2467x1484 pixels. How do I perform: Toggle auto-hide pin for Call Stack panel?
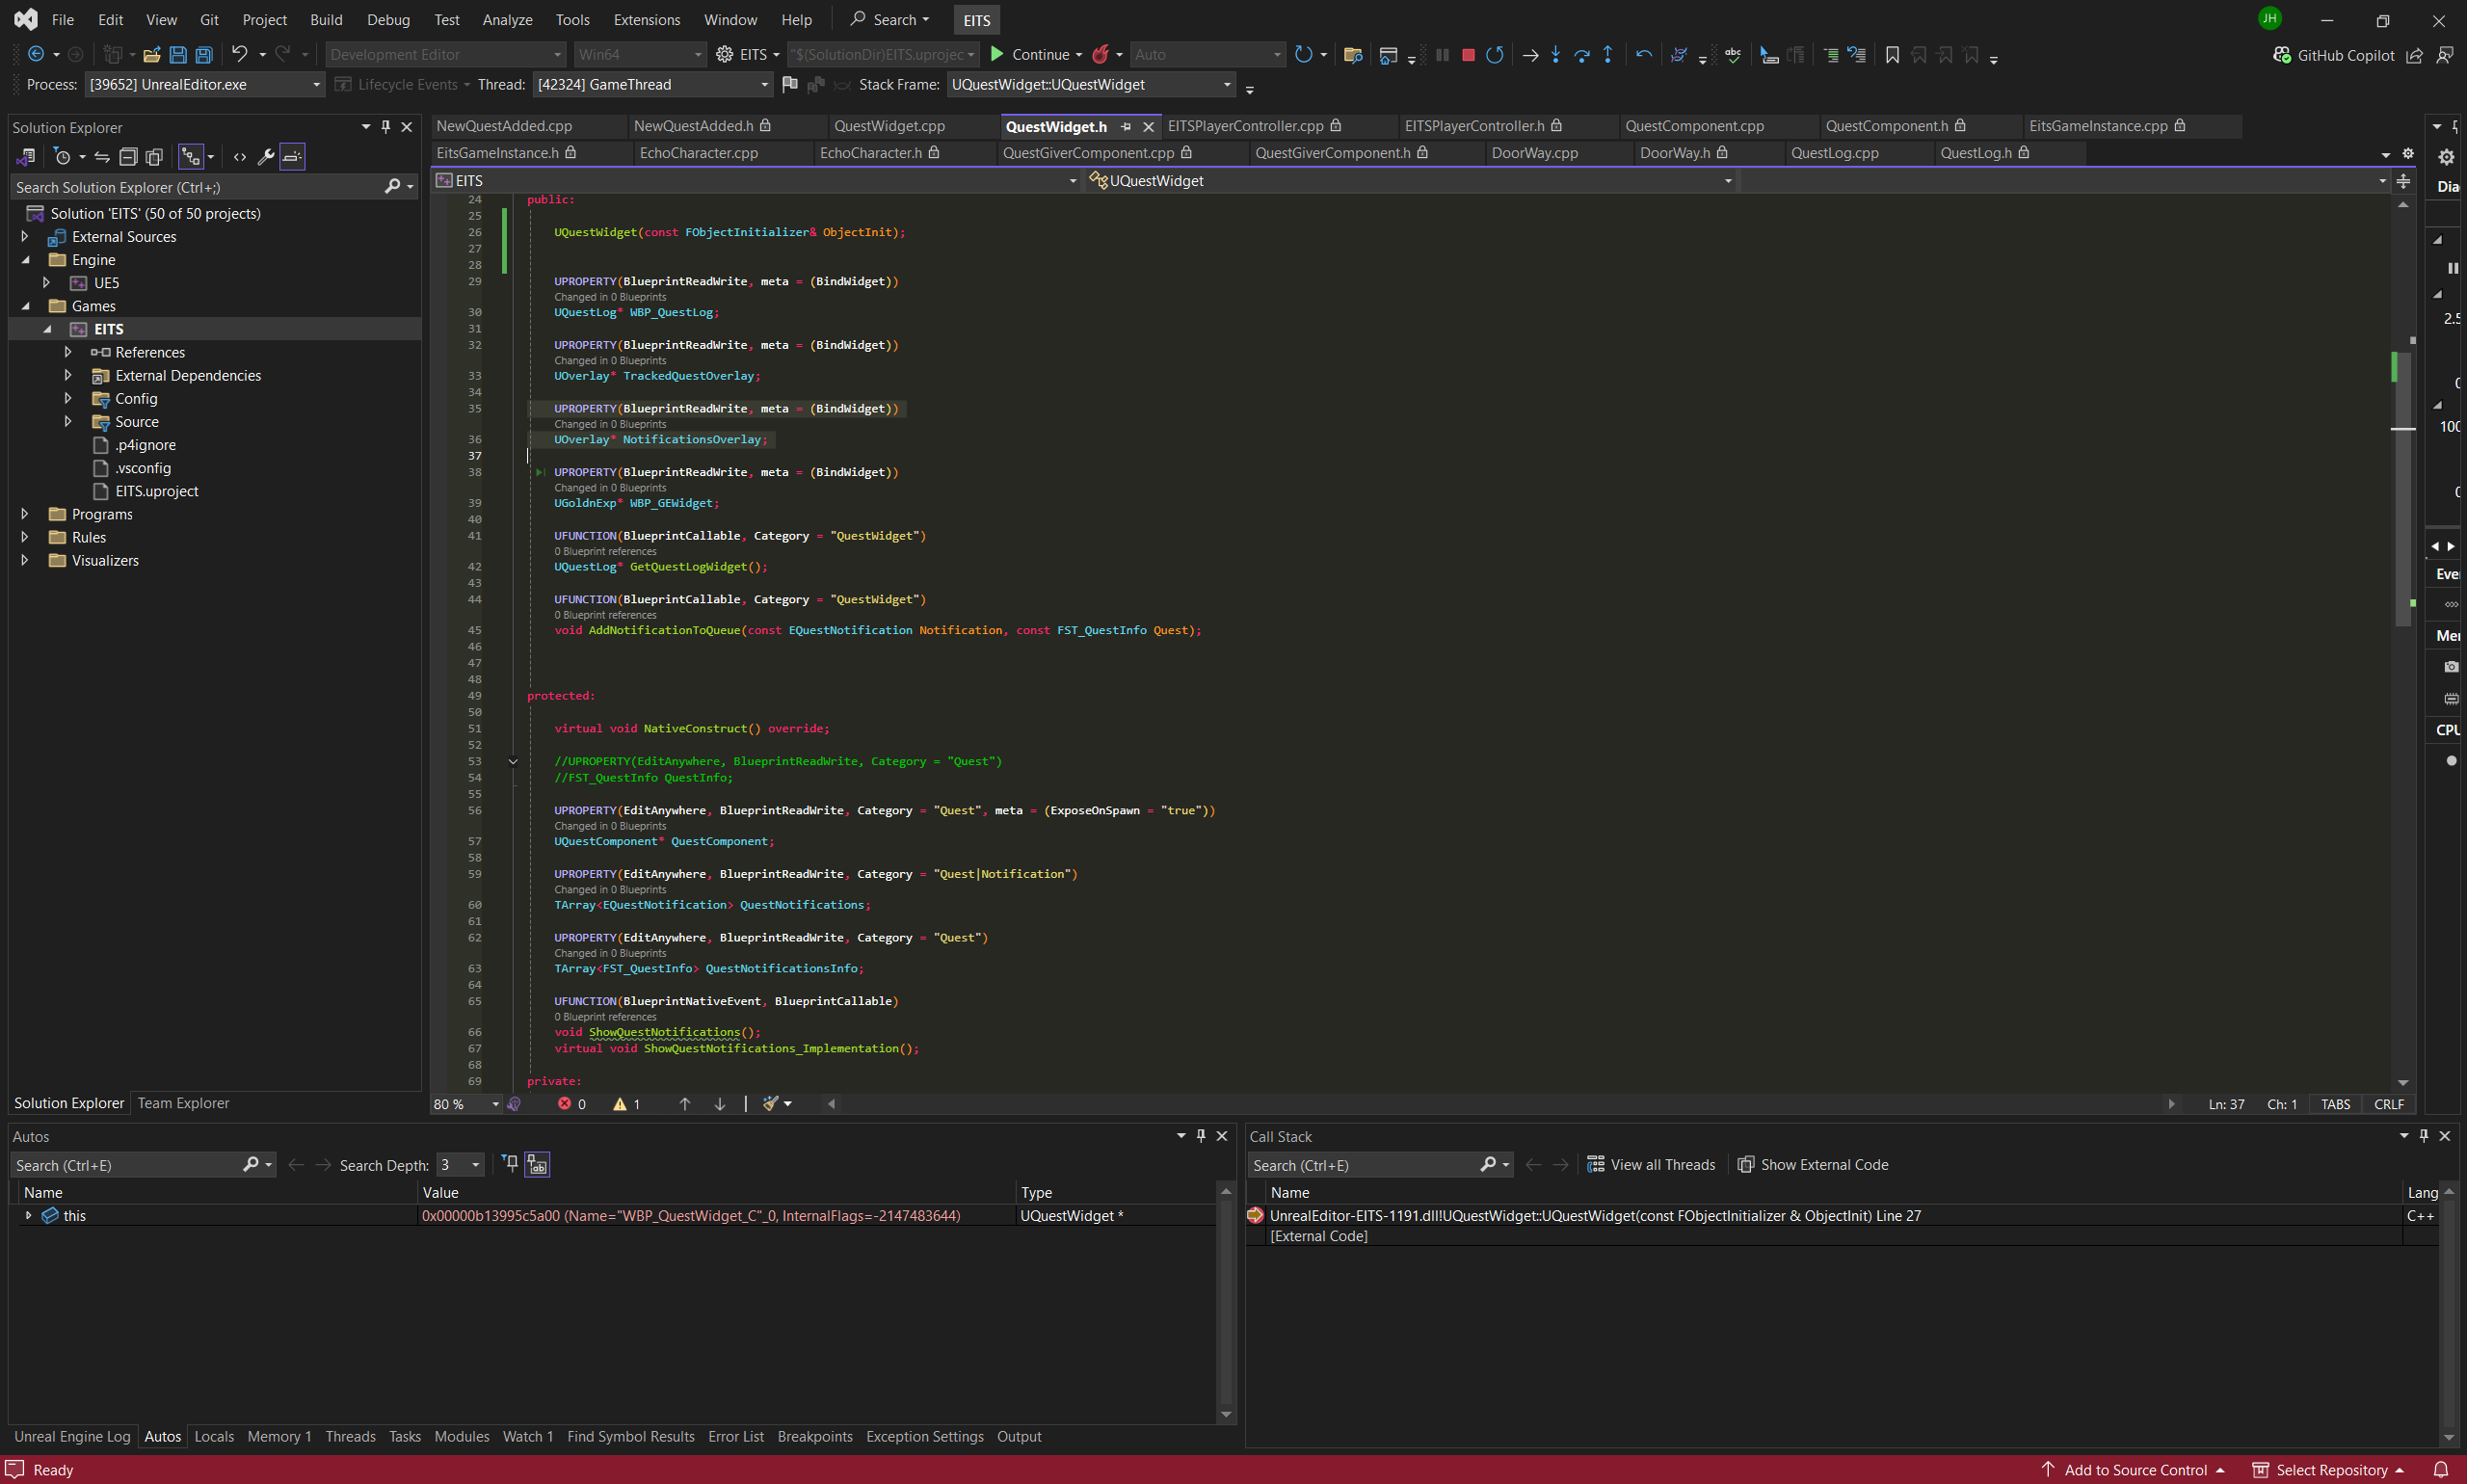pyautogui.click(x=2424, y=1136)
